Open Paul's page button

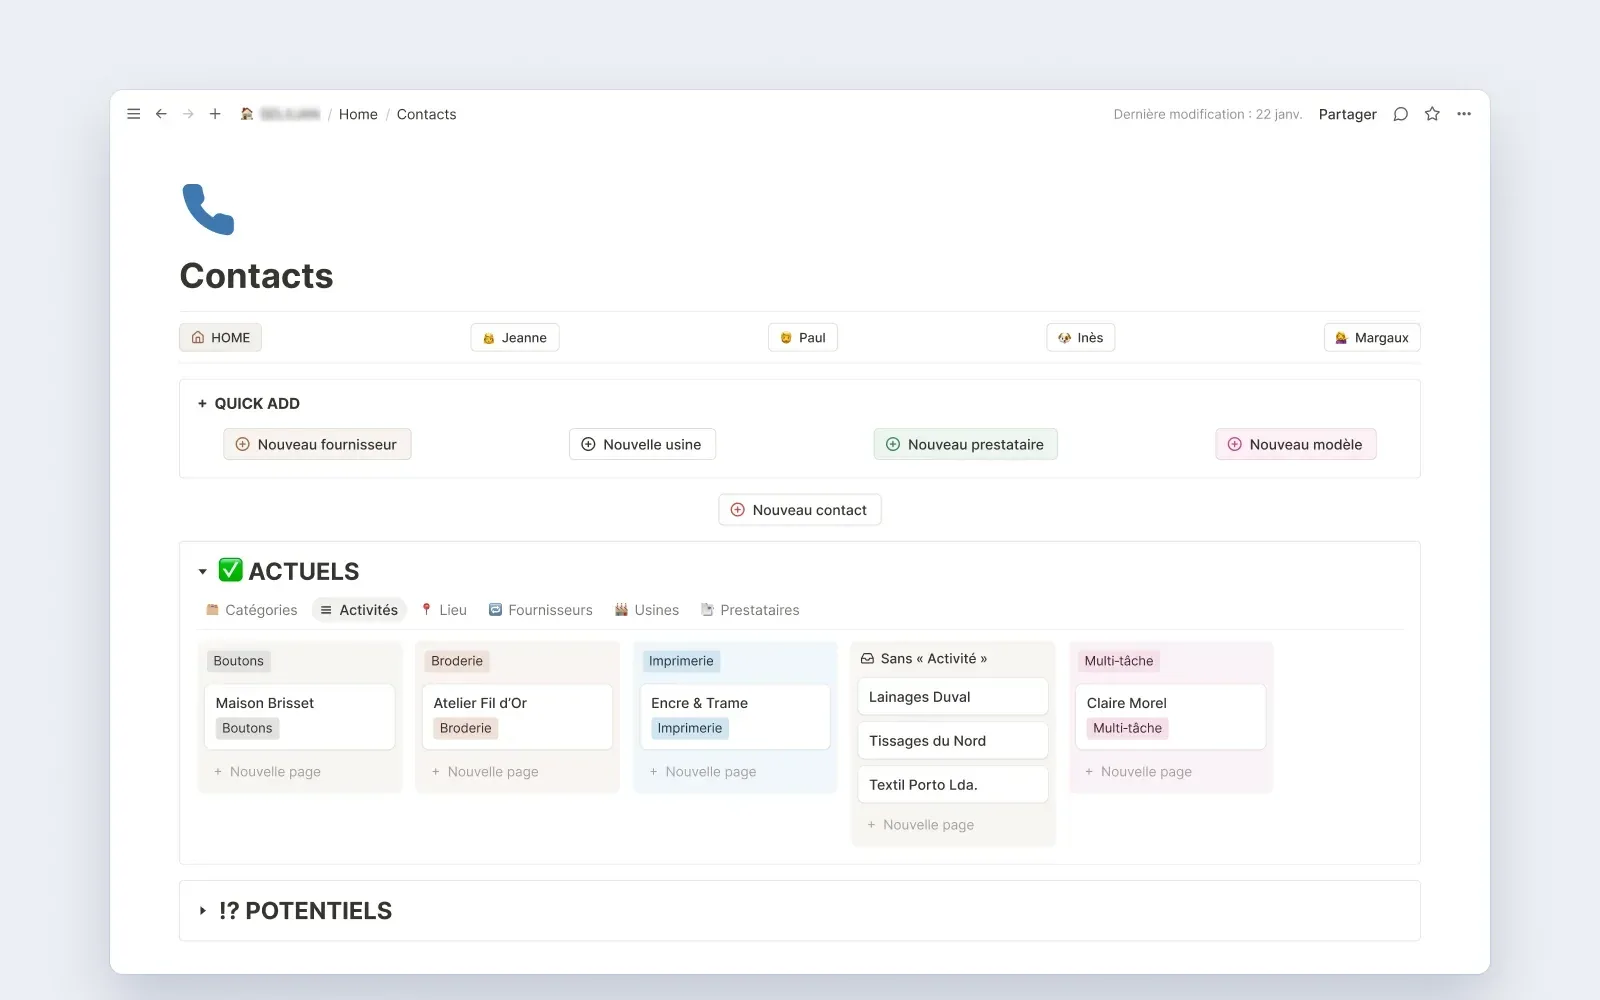click(803, 338)
